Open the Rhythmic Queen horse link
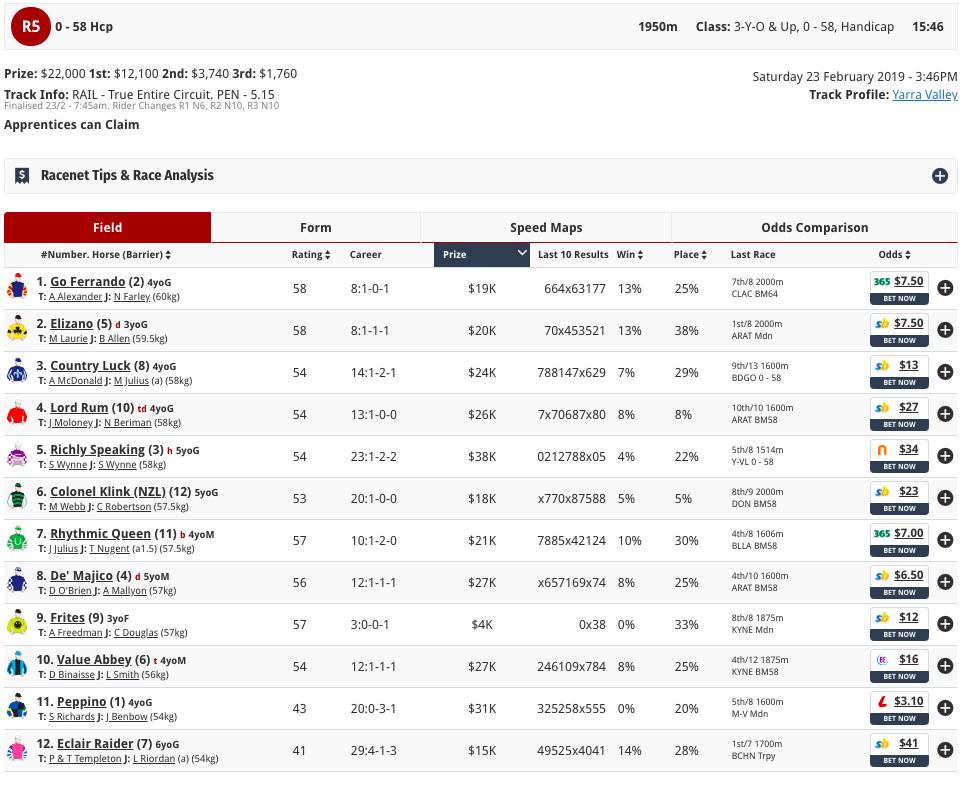 click(x=100, y=534)
